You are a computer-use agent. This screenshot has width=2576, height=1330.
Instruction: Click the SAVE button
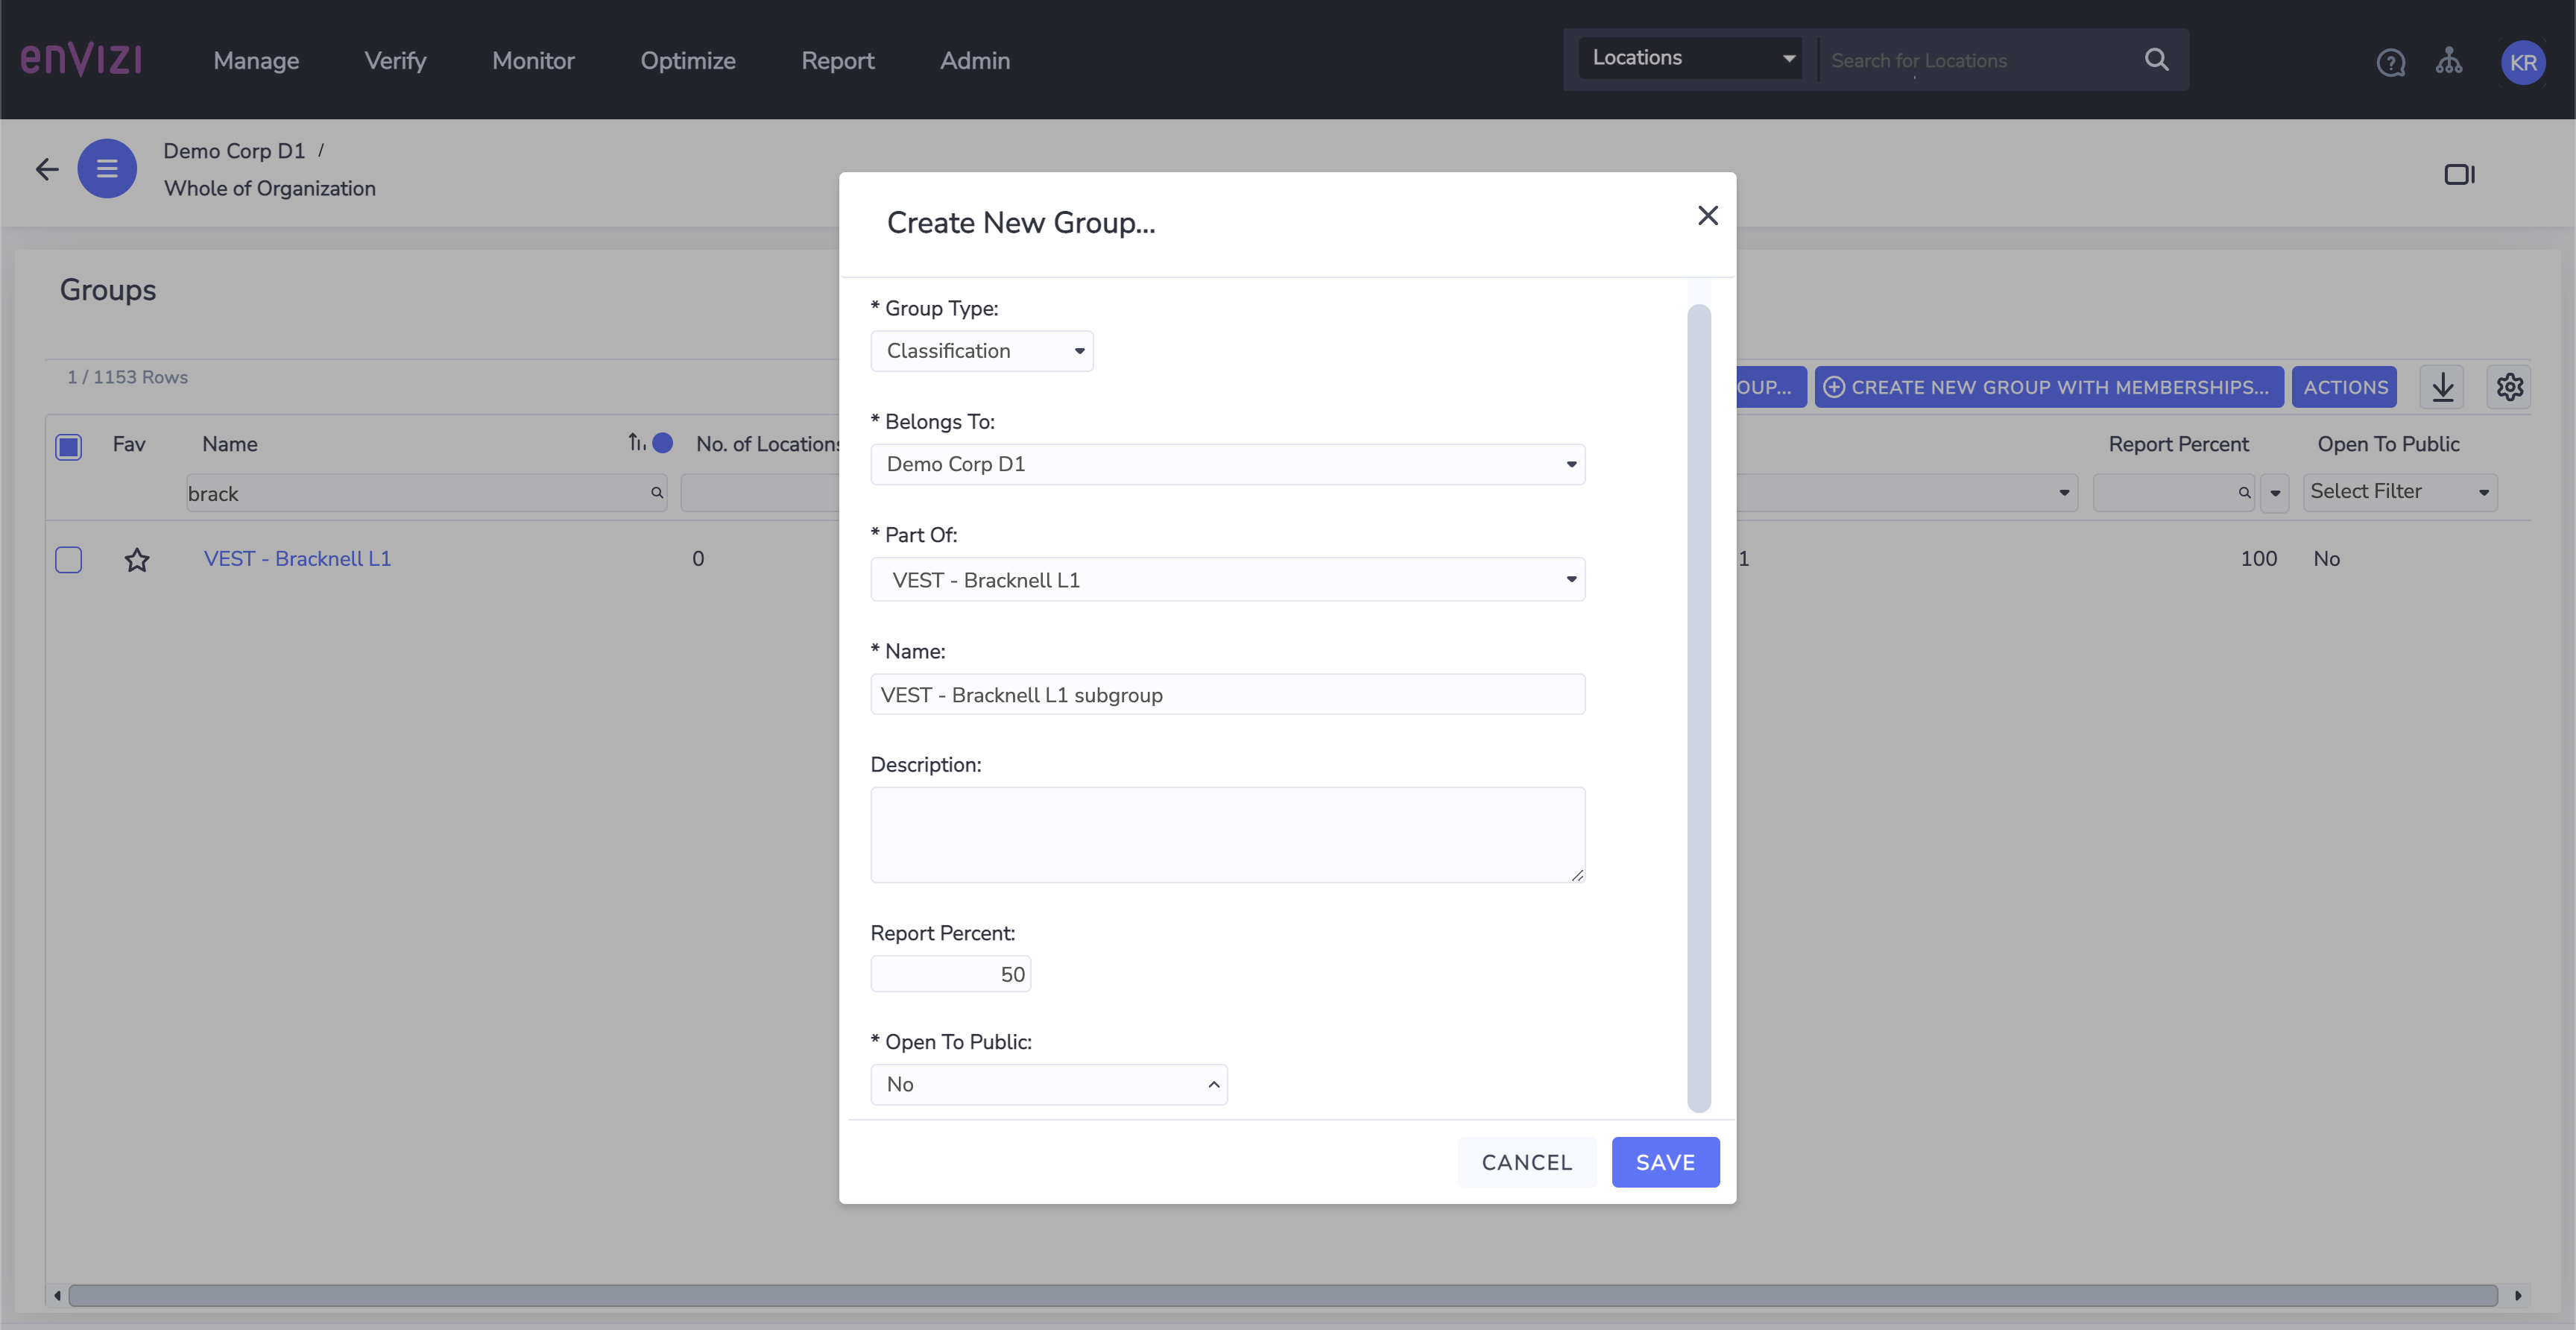(x=1665, y=1162)
